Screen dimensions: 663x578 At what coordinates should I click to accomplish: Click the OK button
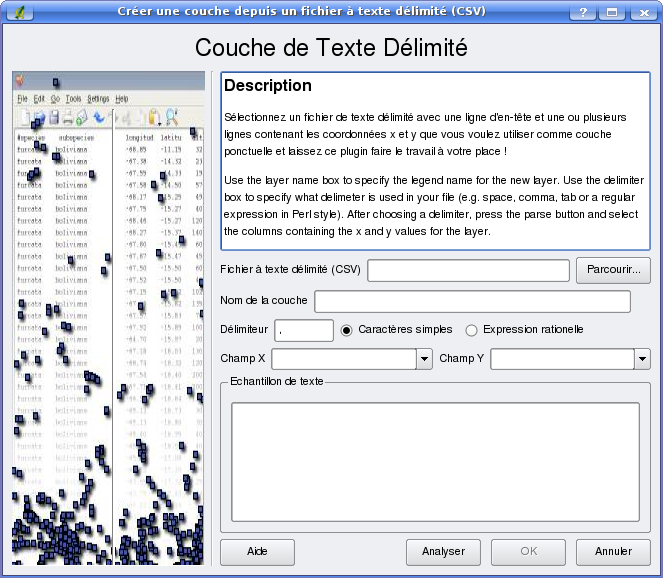pyautogui.click(x=529, y=551)
